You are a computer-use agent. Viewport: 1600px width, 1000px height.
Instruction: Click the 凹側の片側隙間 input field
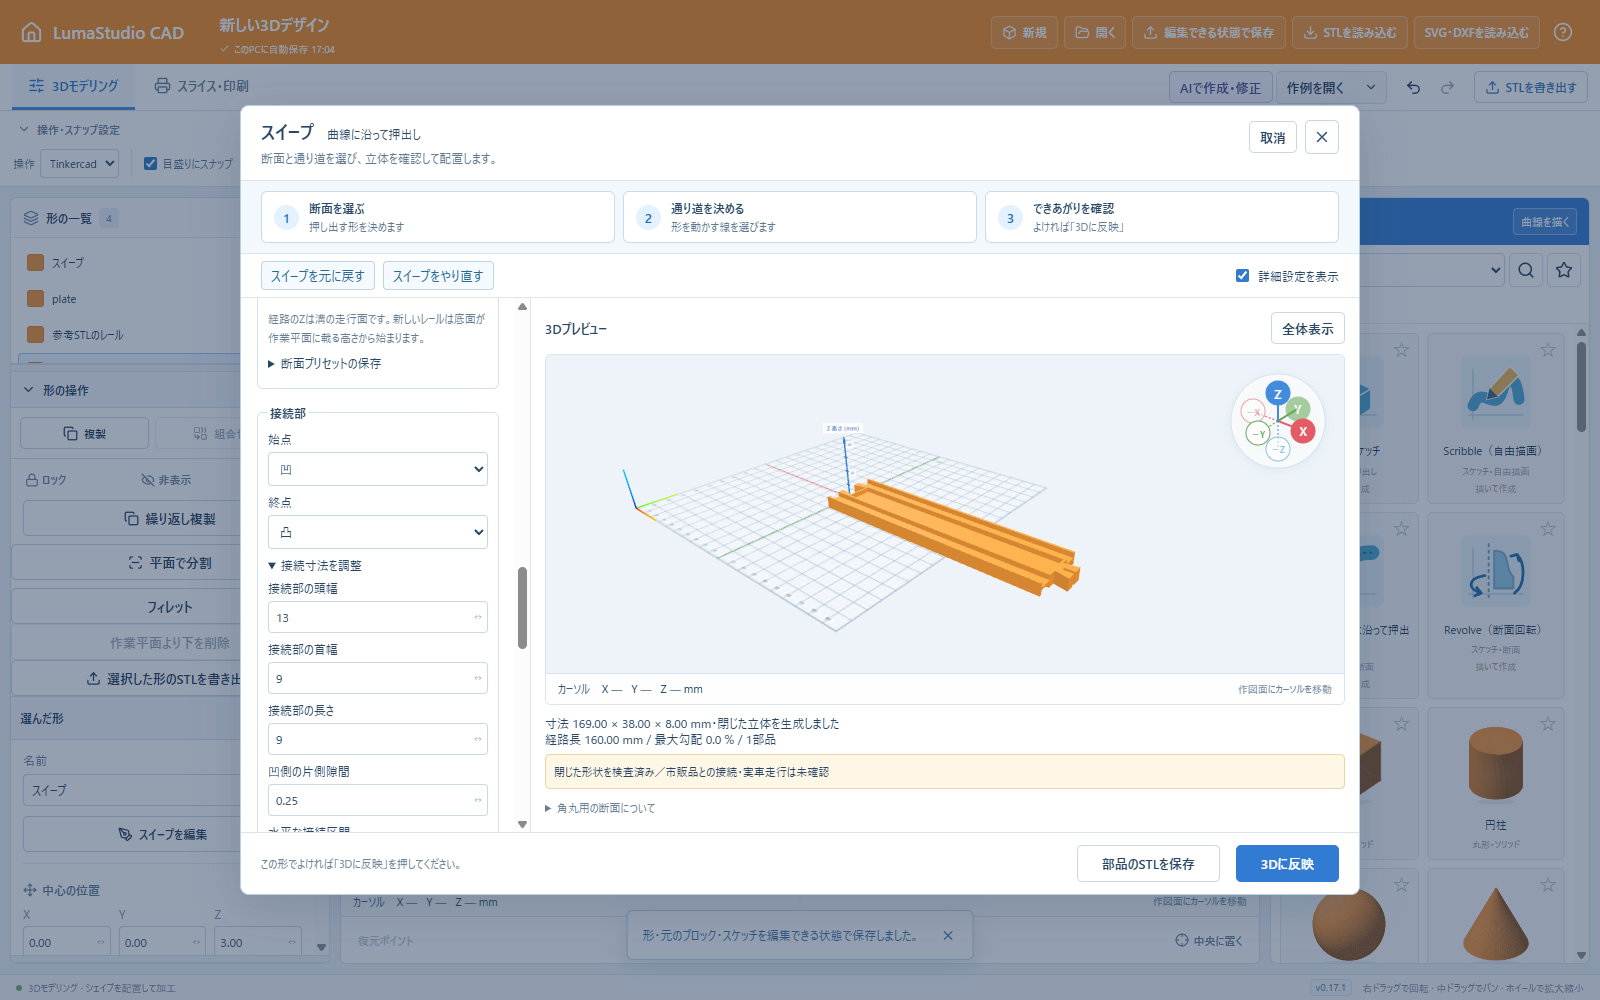[x=378, y=800]
